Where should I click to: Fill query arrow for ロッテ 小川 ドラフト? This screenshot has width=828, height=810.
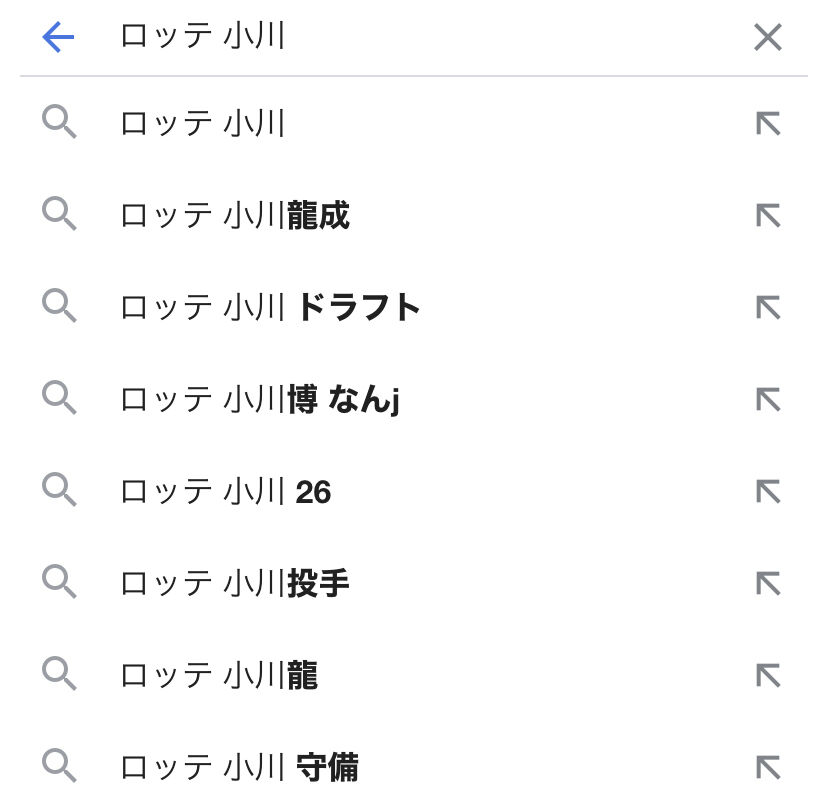[768, 307]
